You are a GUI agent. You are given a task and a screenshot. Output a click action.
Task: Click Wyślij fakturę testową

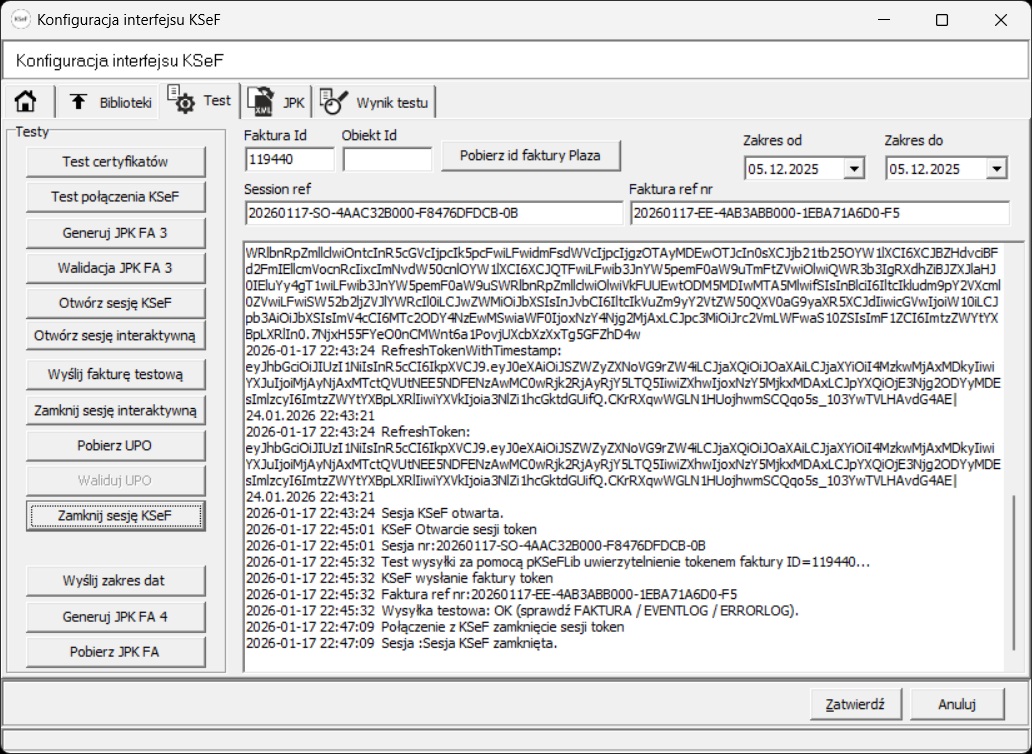(x=115, y=374)
